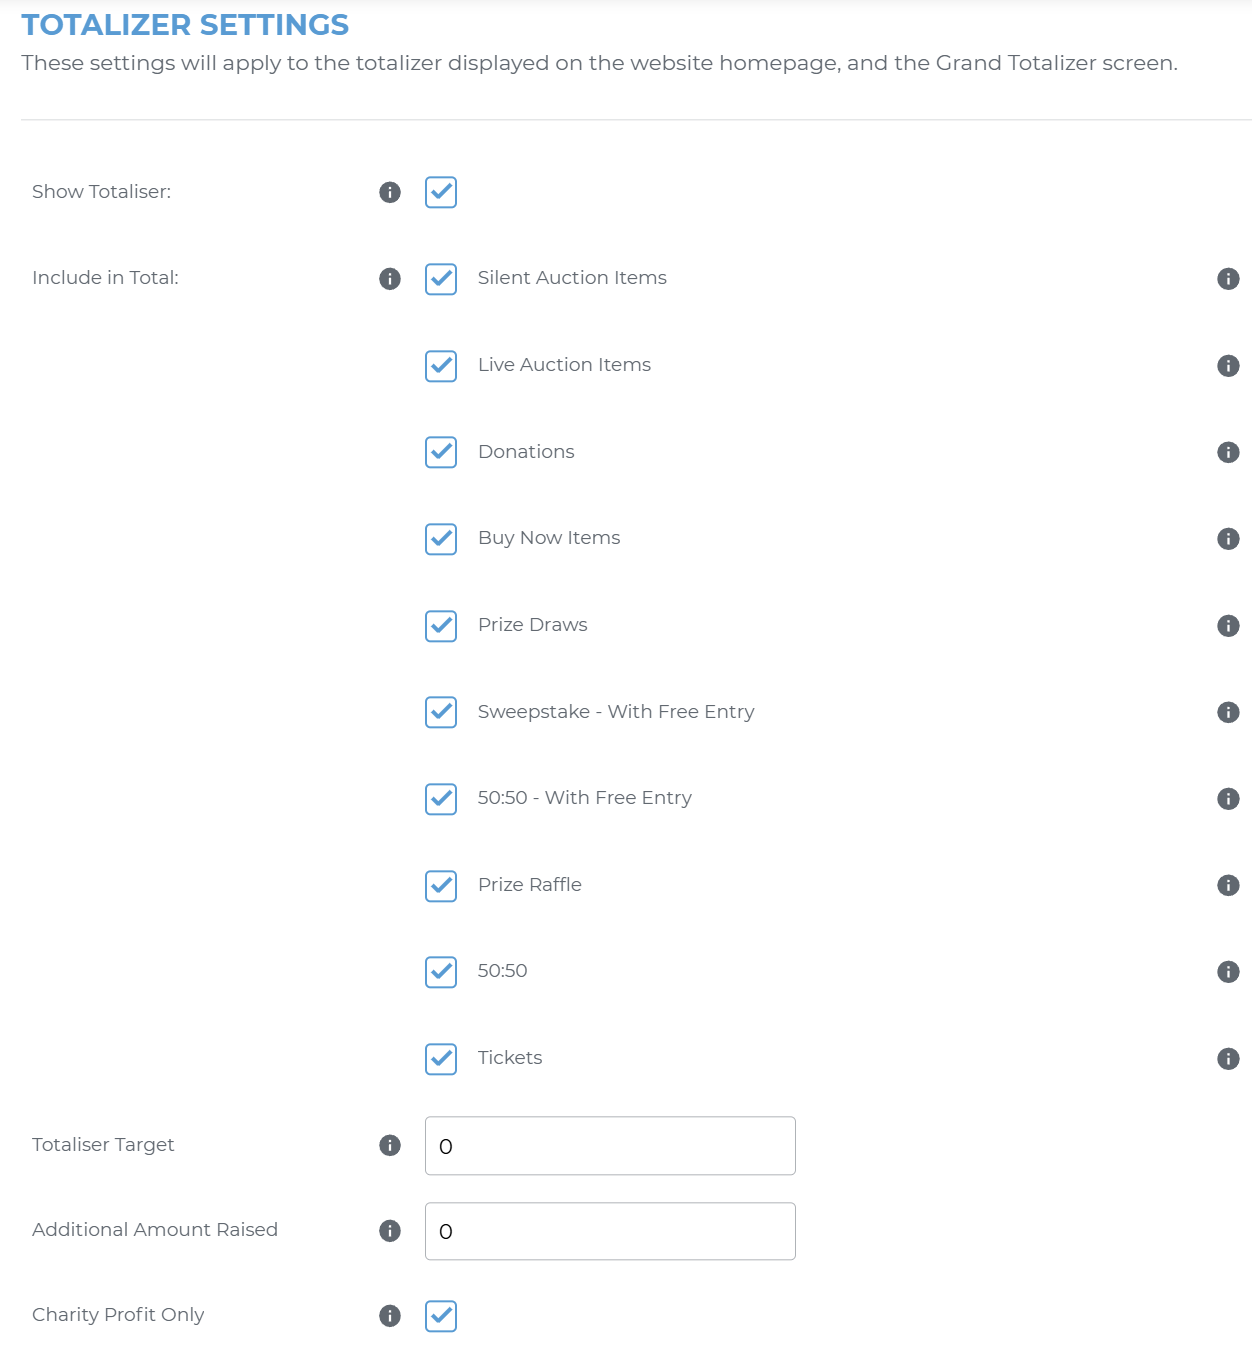Click the info icon beside Live Auction Items
This screenshot has height=1351, width=1252.
(x=1229, y=366)
